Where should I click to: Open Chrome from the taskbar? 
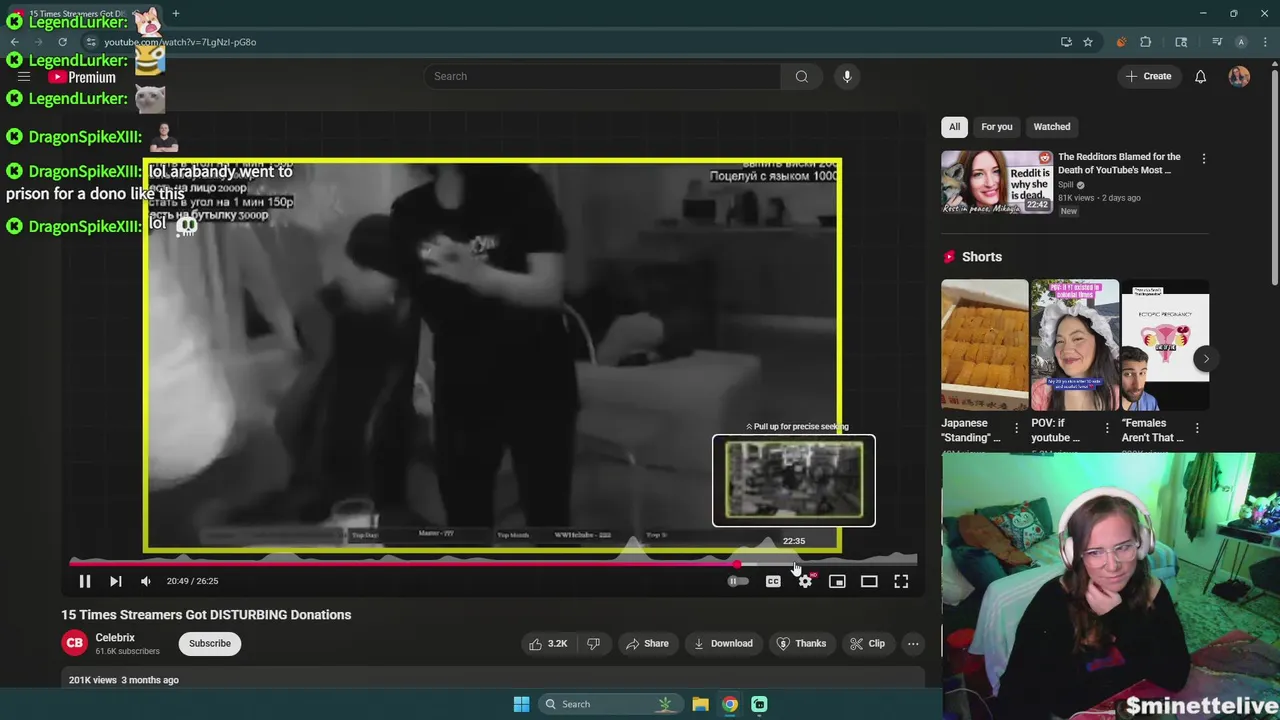(730, 704)
